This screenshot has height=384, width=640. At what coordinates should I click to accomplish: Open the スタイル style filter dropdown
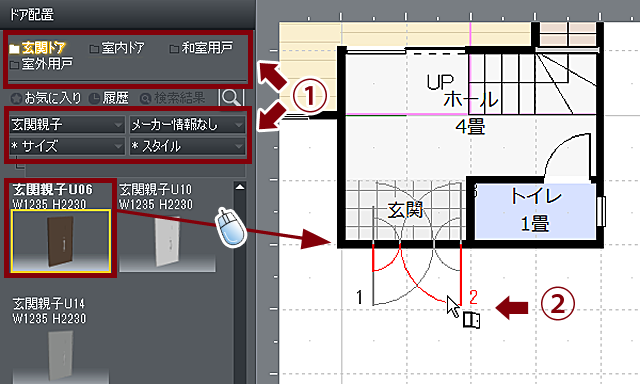187,146
